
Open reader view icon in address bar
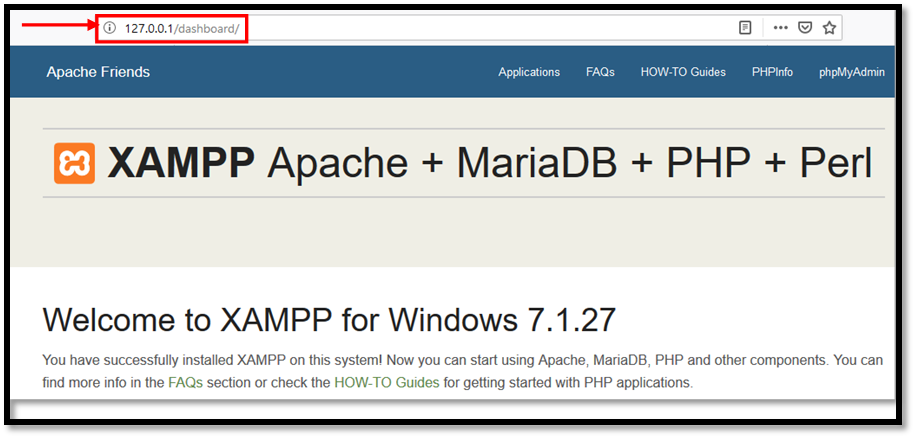(745, 28)
